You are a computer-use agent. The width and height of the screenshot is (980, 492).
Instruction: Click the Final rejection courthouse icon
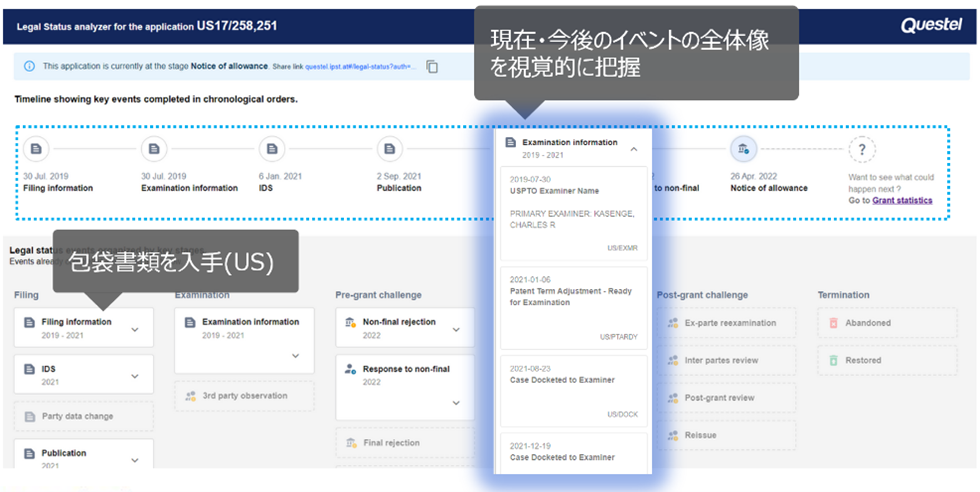click(351, 443)
